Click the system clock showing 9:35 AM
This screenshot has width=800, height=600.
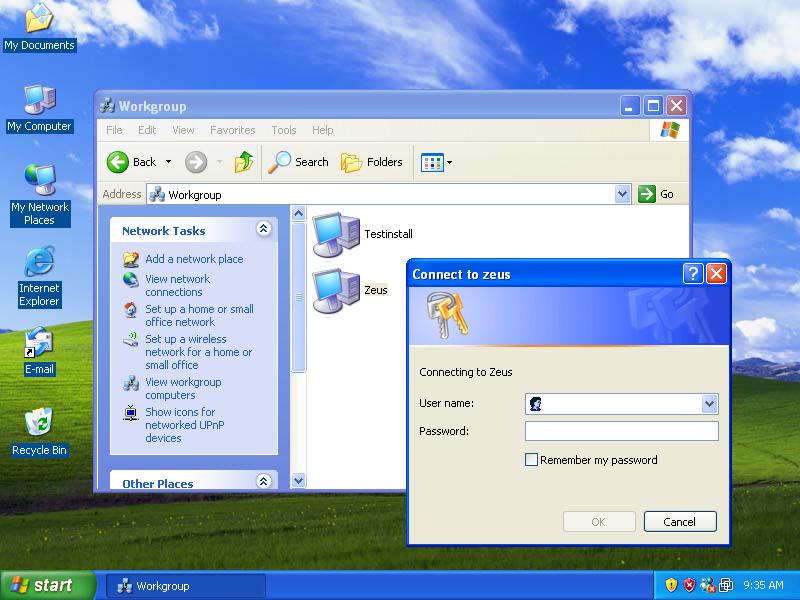[x=763, y=585]
